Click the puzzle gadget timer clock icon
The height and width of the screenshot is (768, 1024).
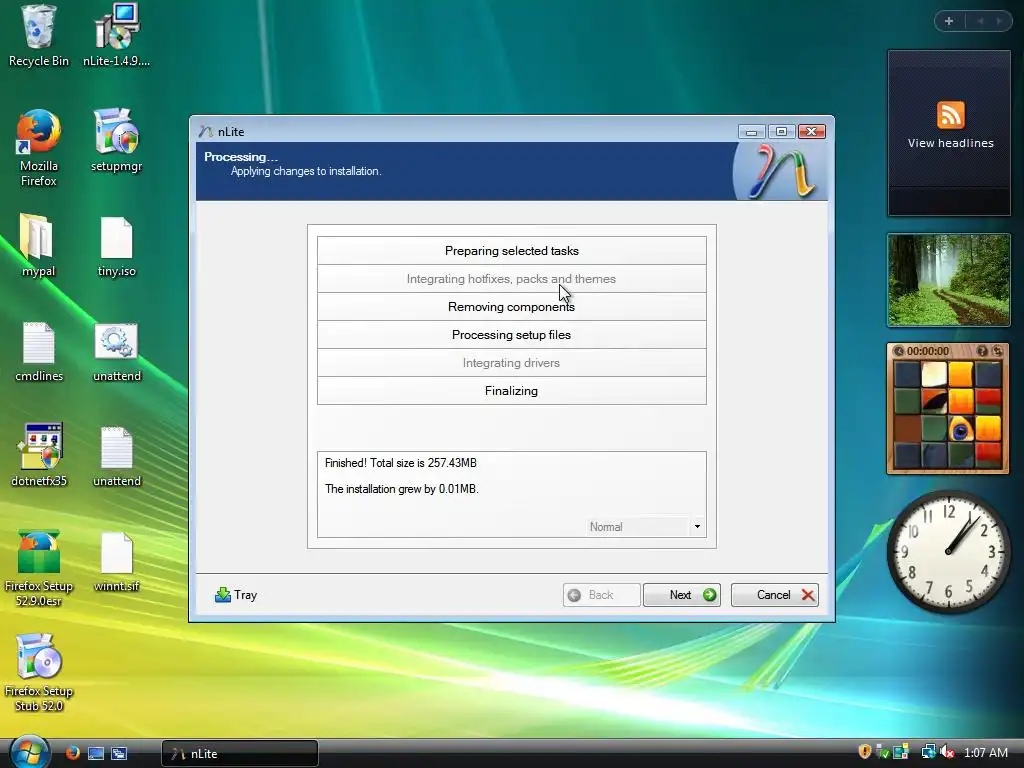coord(899,351)
